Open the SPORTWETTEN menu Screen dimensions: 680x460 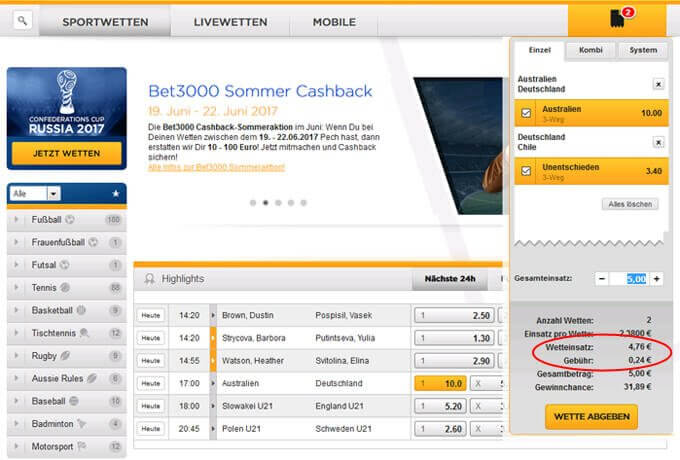point(105,22)
